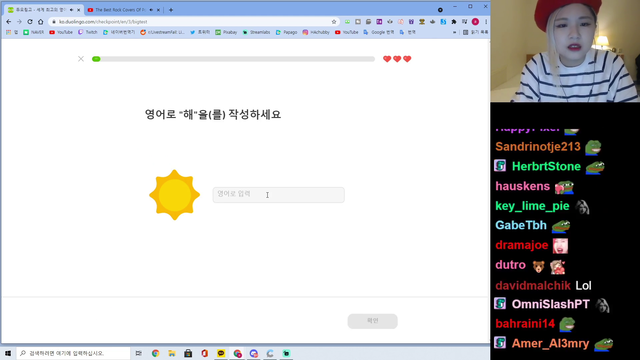Click hauskens username in chat
Screen dimensions: 640x360
pyautogui.click(x=522, y=186)
